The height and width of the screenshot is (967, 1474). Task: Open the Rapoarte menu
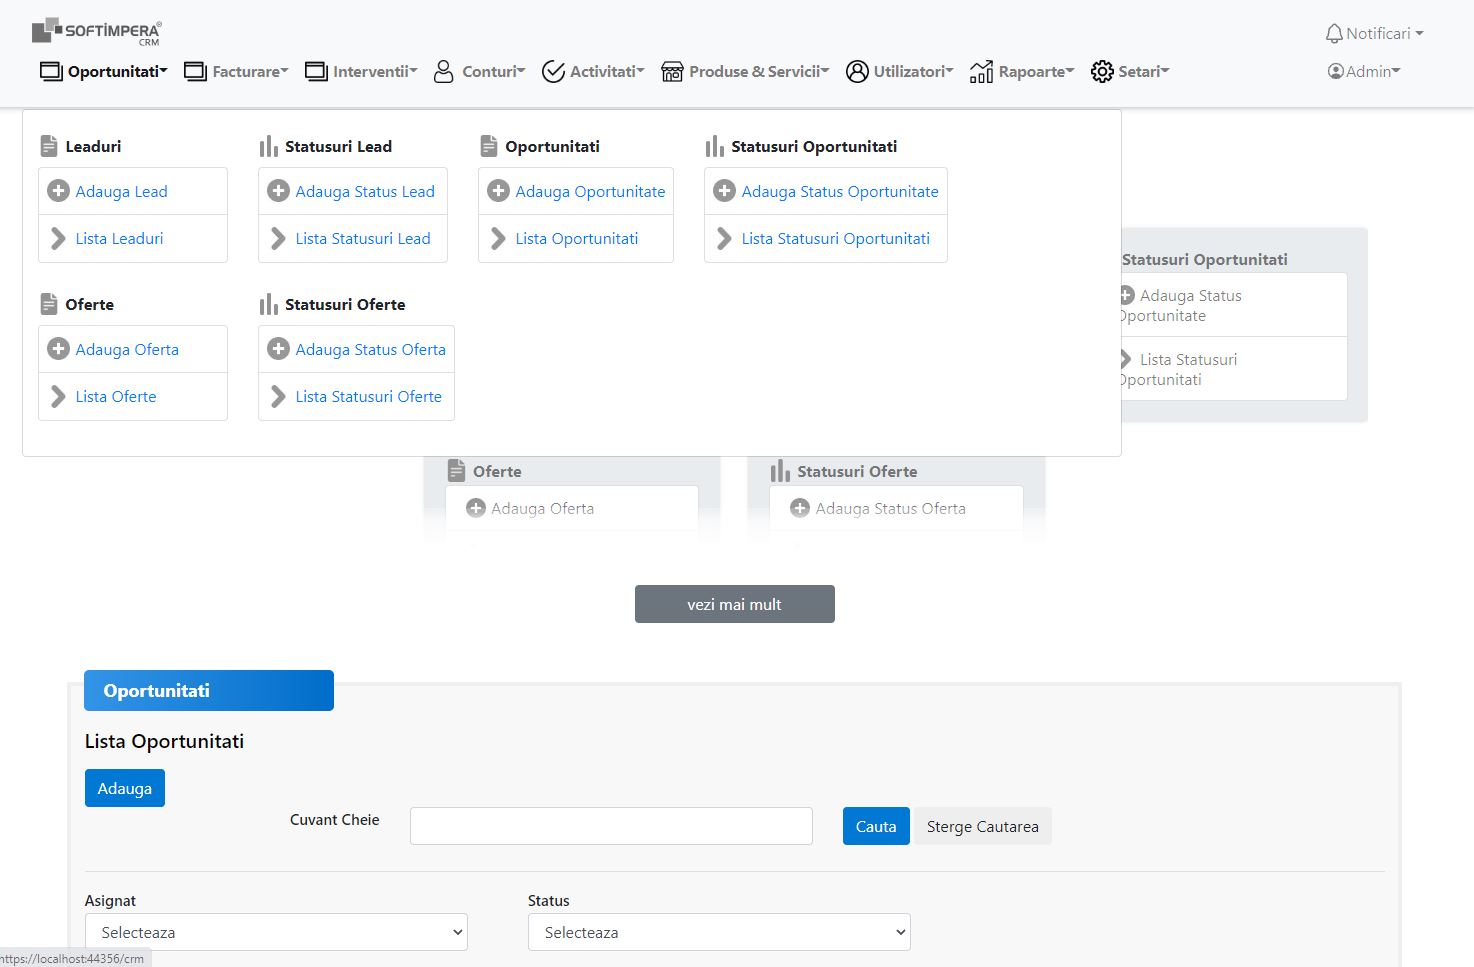pos(1022,71)
